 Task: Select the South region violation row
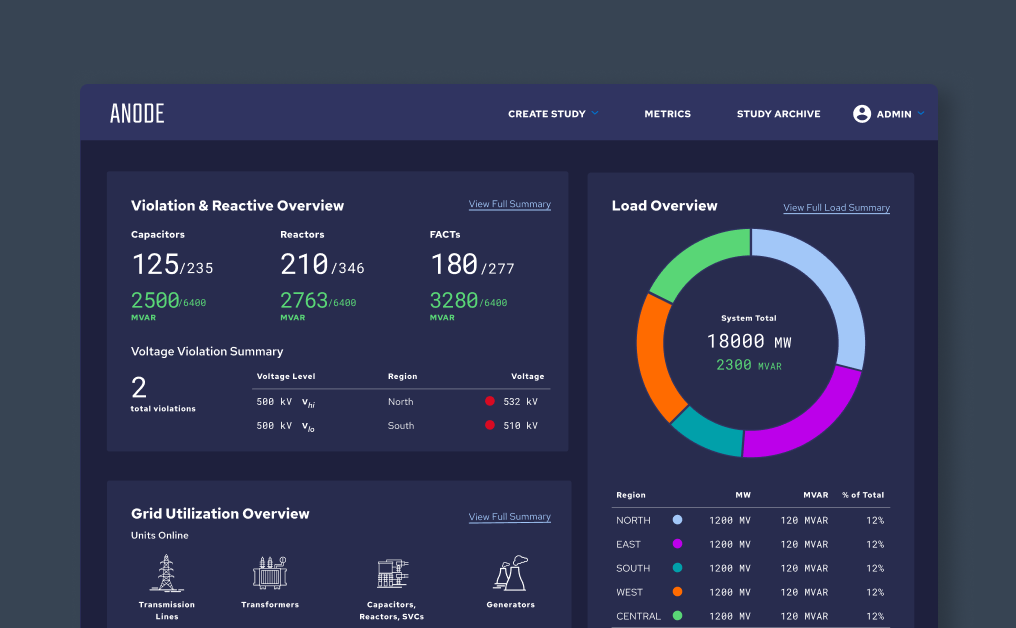(x=401, y=426)
